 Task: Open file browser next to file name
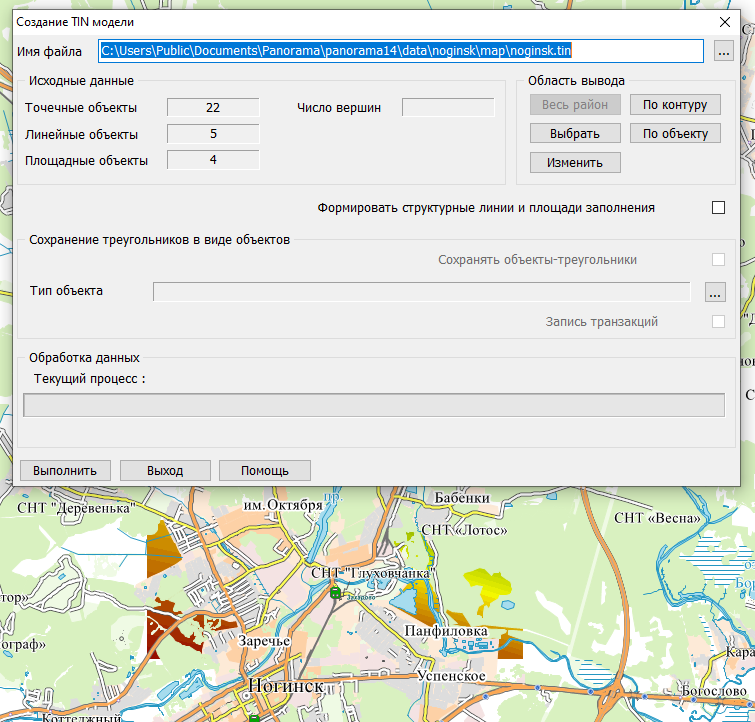point(724,52)
